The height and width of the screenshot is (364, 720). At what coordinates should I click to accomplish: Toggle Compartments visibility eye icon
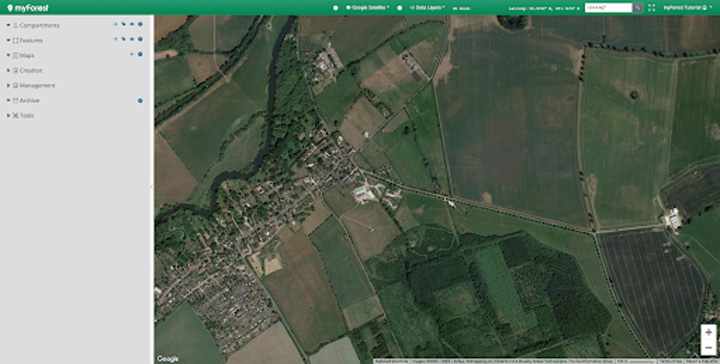click(132, 24)
